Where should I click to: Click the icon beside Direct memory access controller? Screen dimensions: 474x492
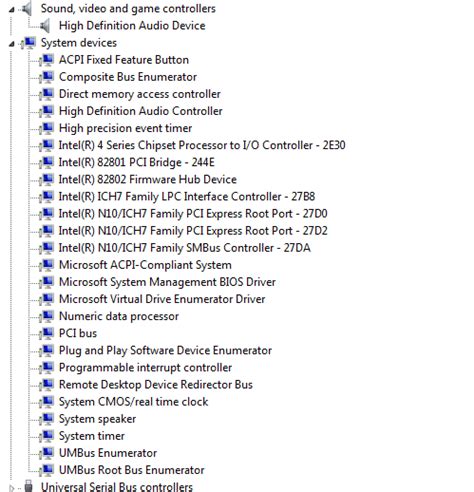46,94
